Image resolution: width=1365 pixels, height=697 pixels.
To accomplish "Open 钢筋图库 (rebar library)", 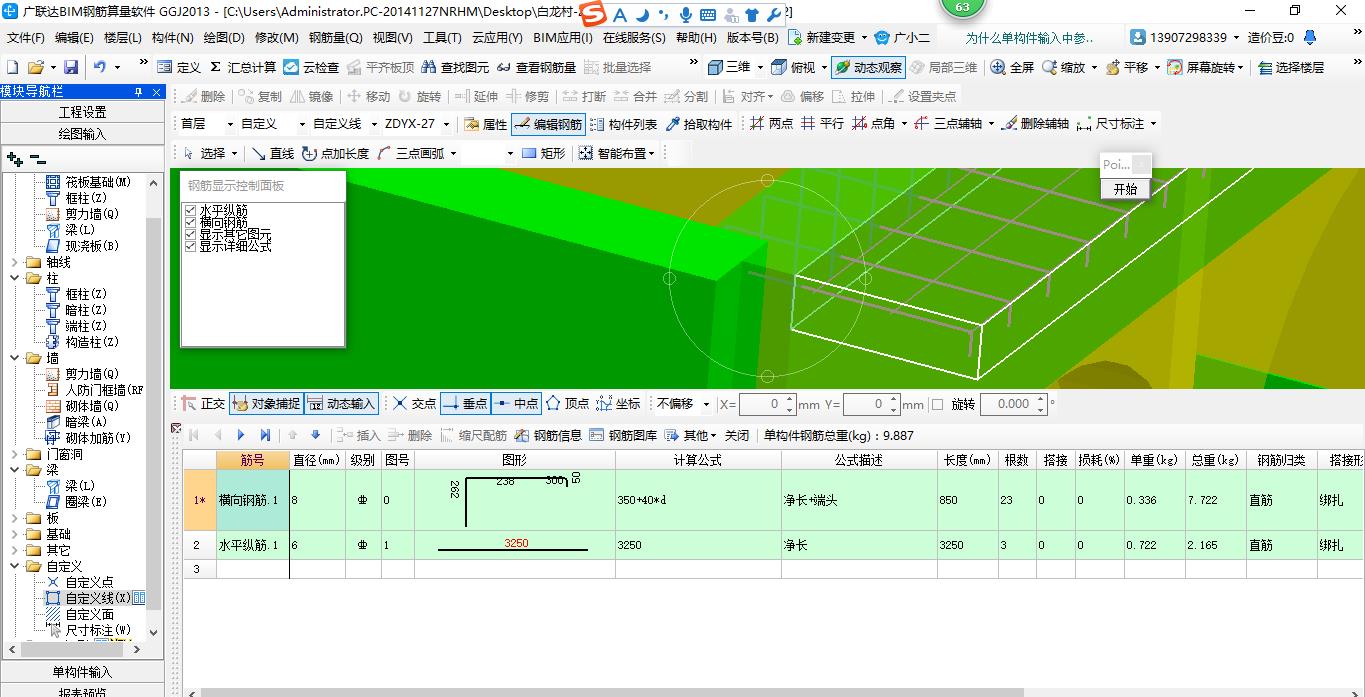I will [623, 435].
